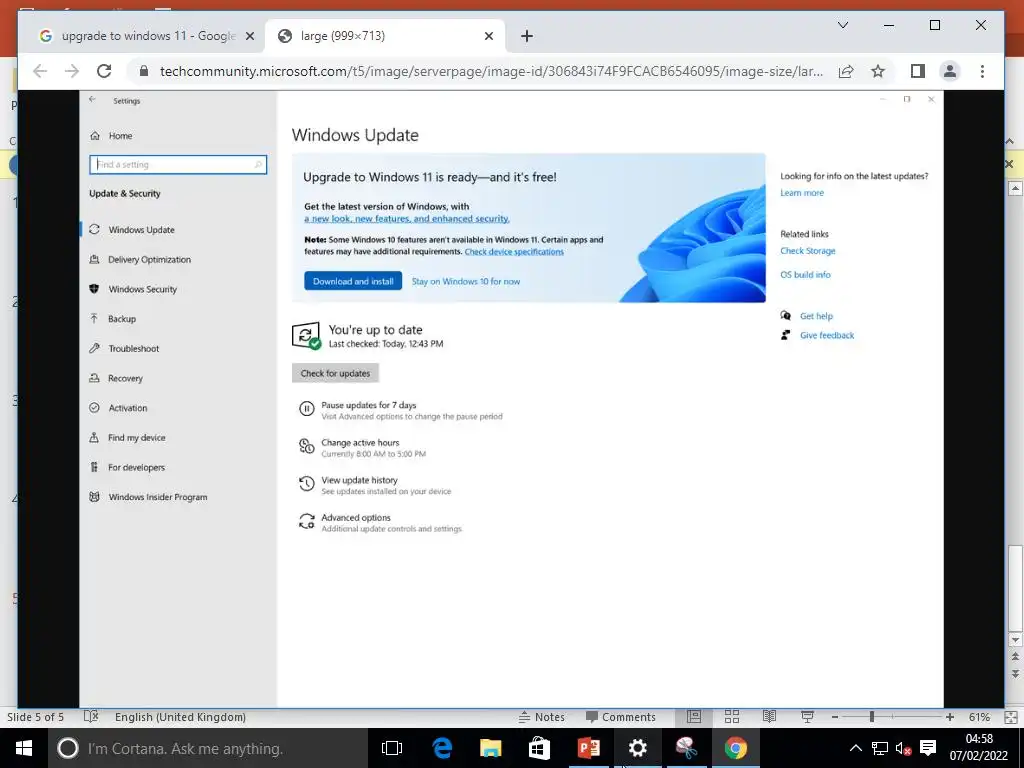View site information via the lock icon
This screenshot has width=1024, height=768.
point(144,71)
